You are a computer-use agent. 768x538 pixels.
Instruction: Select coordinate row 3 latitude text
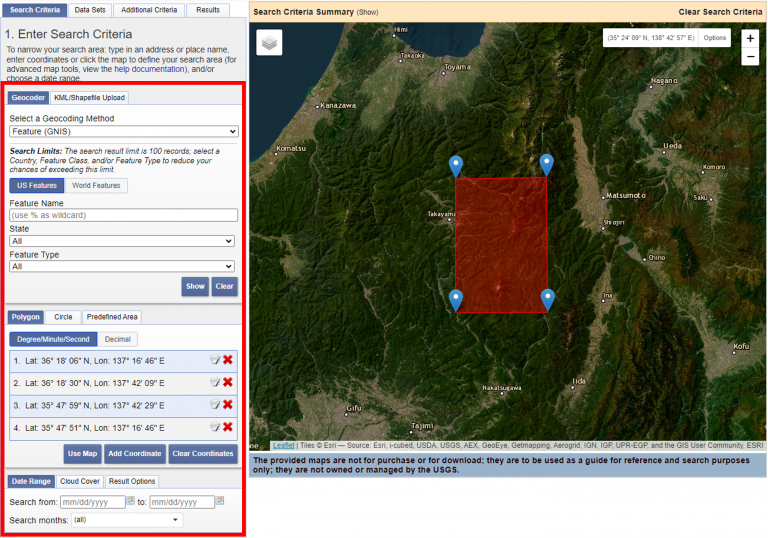point(58,405)
